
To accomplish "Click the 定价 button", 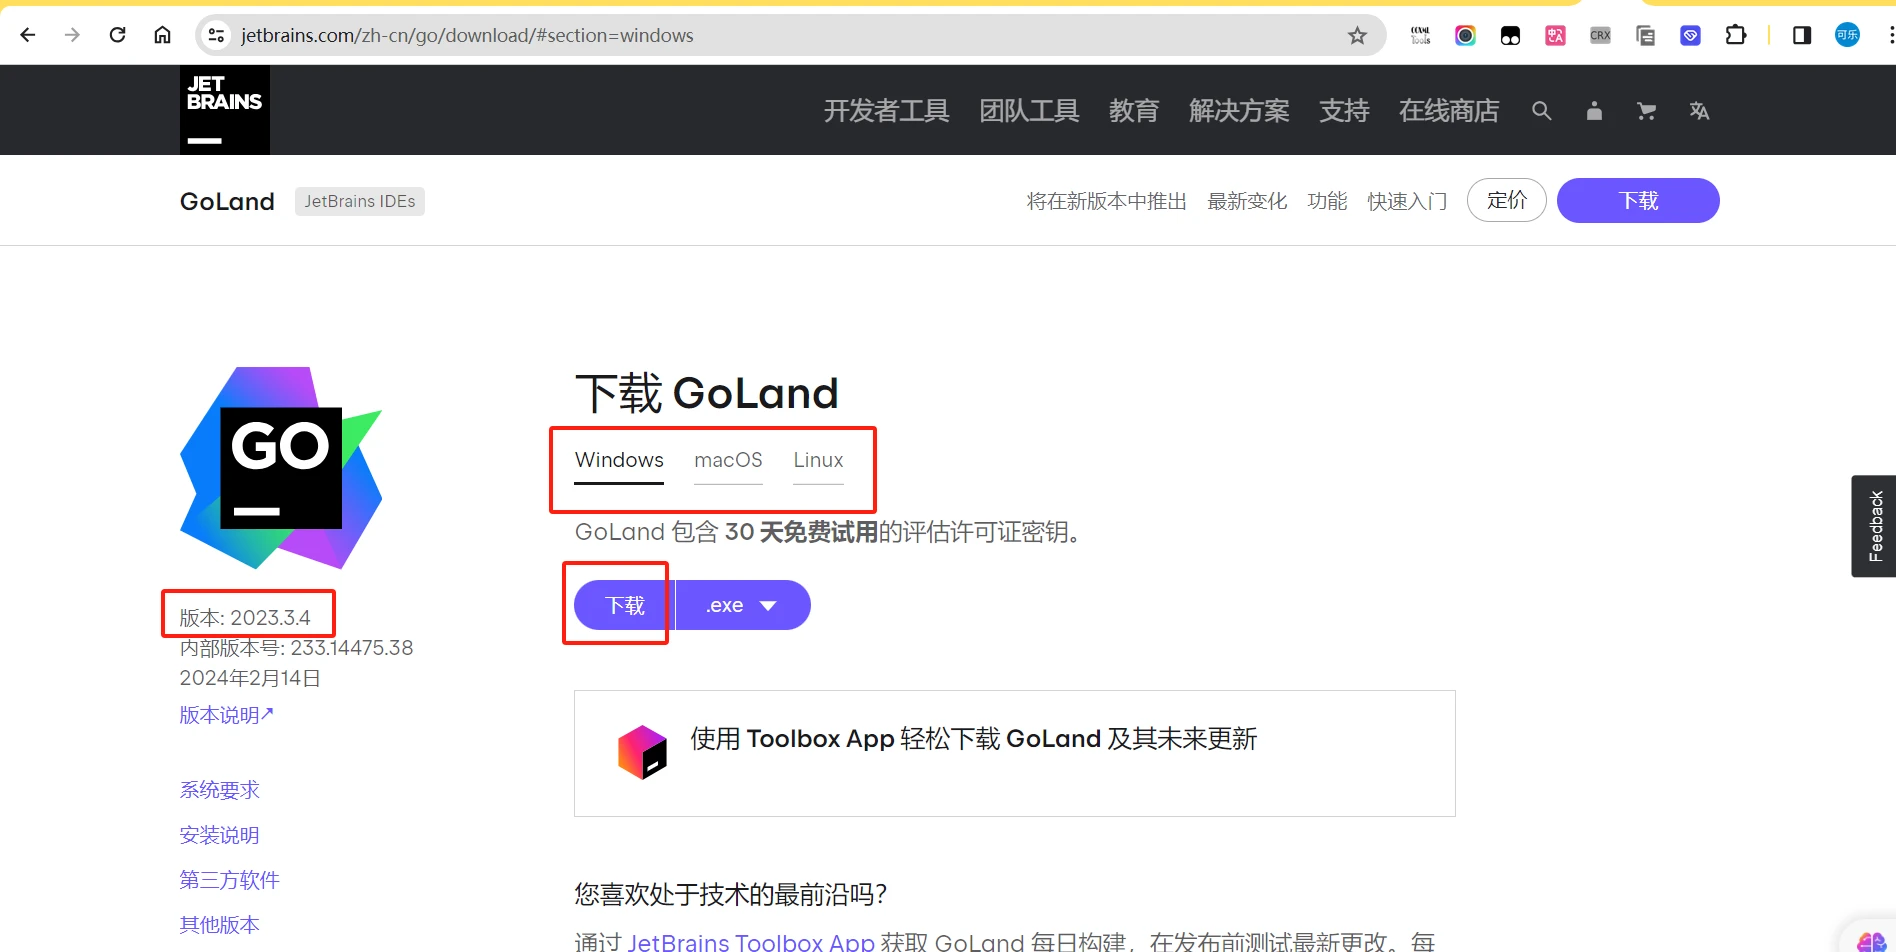I will 1507,200.
